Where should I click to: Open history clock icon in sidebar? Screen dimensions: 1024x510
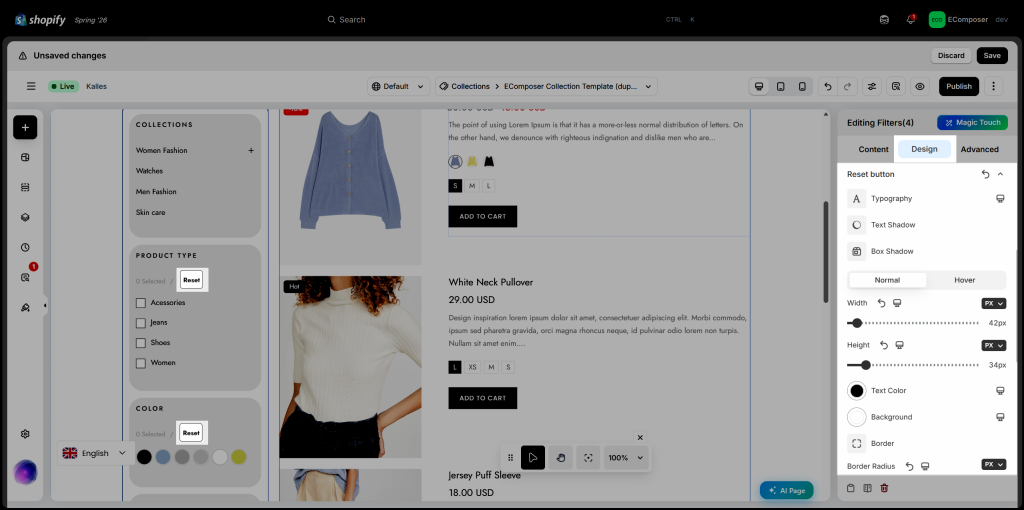(x=25, y=247)
